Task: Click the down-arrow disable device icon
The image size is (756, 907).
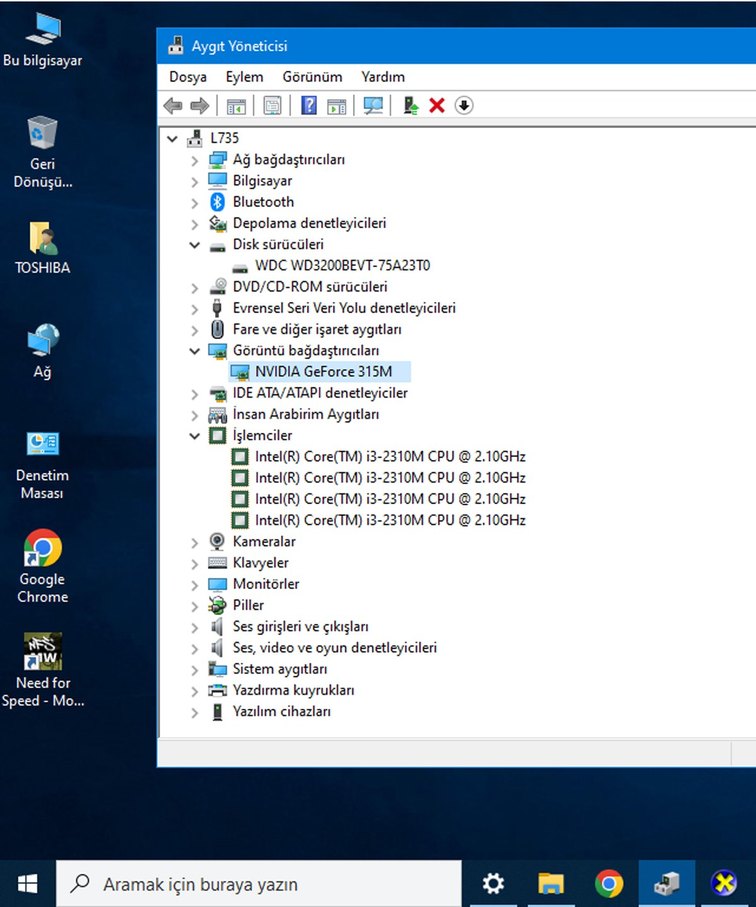Action: [x=464, y=105]
